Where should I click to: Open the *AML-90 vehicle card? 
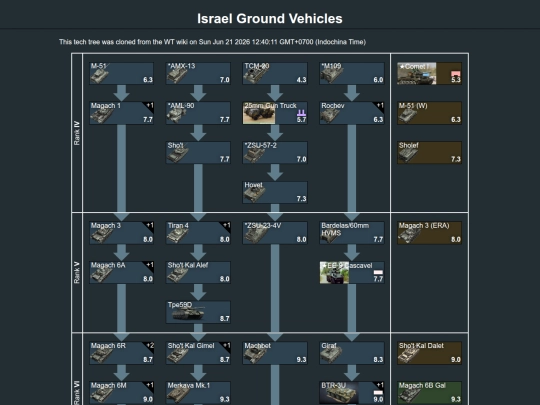click(198, 113)
